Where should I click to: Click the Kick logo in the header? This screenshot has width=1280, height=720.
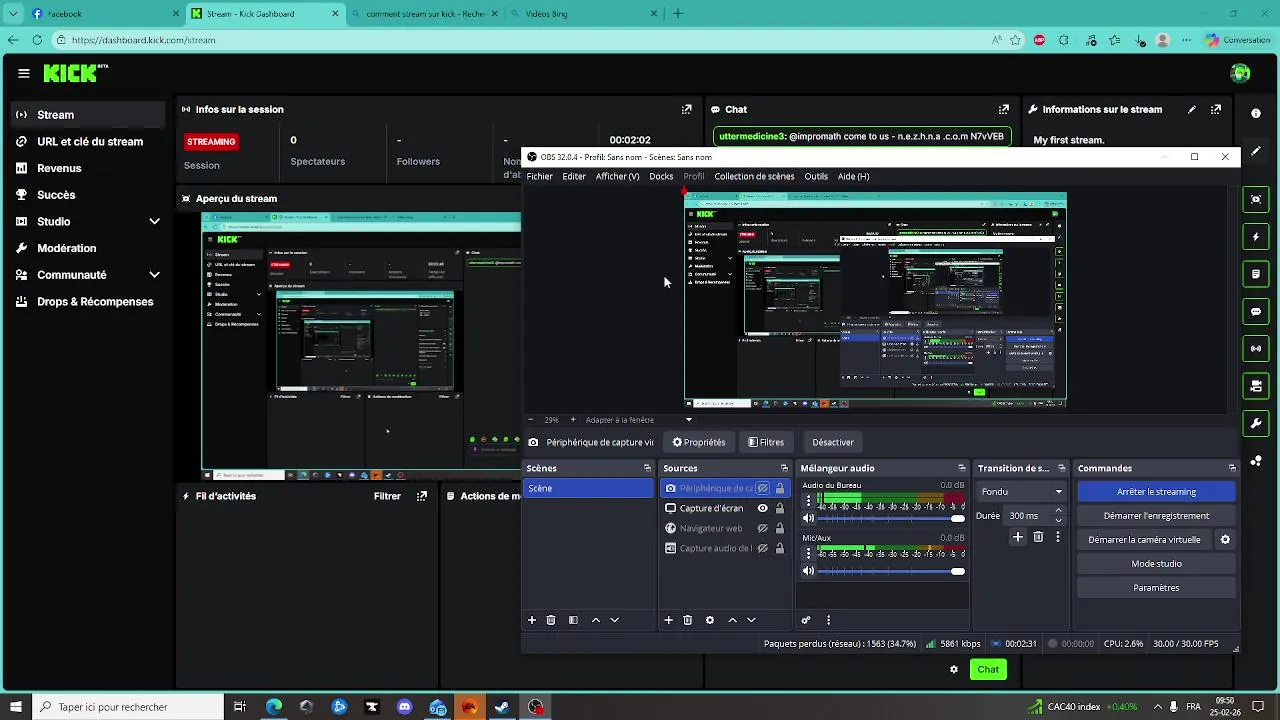click(x=75, y=73)
